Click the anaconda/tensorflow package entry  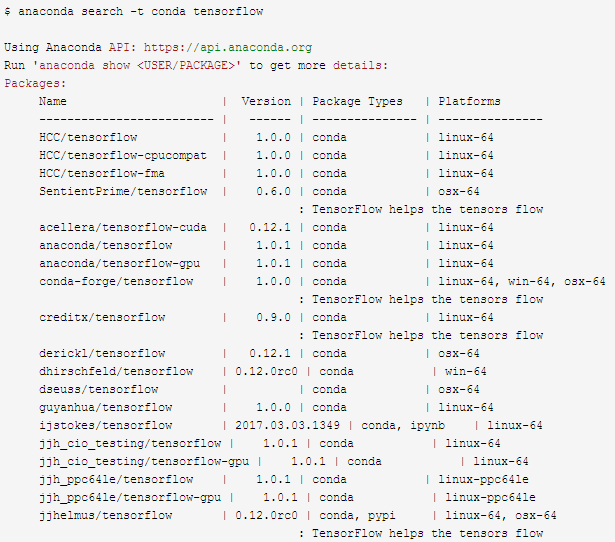(106, 246)
